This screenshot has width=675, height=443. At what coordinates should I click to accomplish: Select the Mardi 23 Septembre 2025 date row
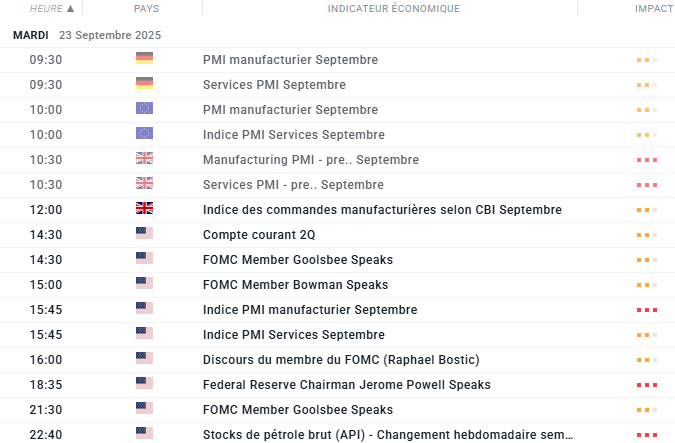coord(87,35)
